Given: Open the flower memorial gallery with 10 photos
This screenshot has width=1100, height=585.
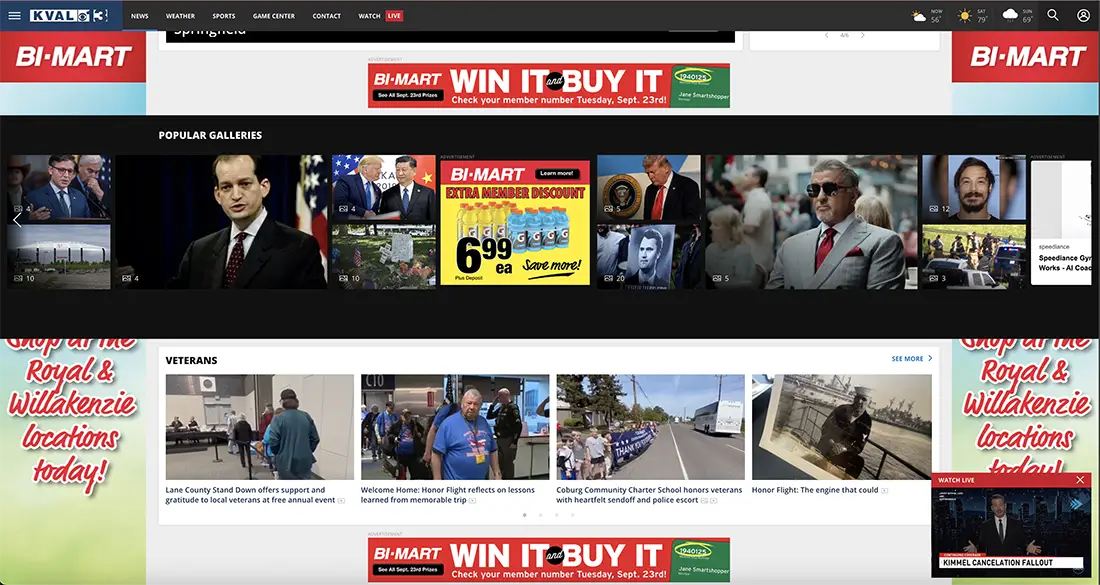Looking at the screenshot, I should [x=384, y=257].
